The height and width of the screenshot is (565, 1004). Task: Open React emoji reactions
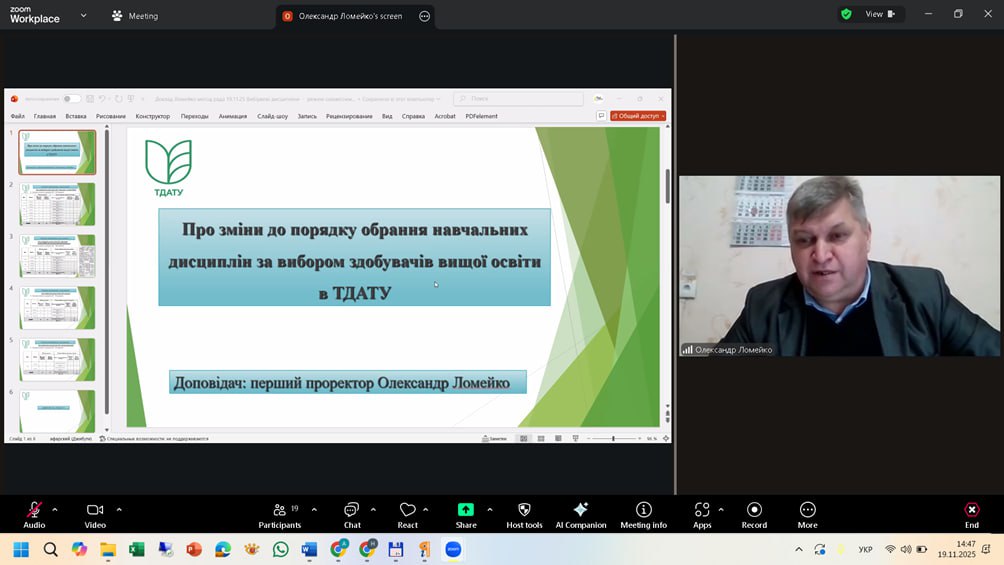(x=407, y=515)
